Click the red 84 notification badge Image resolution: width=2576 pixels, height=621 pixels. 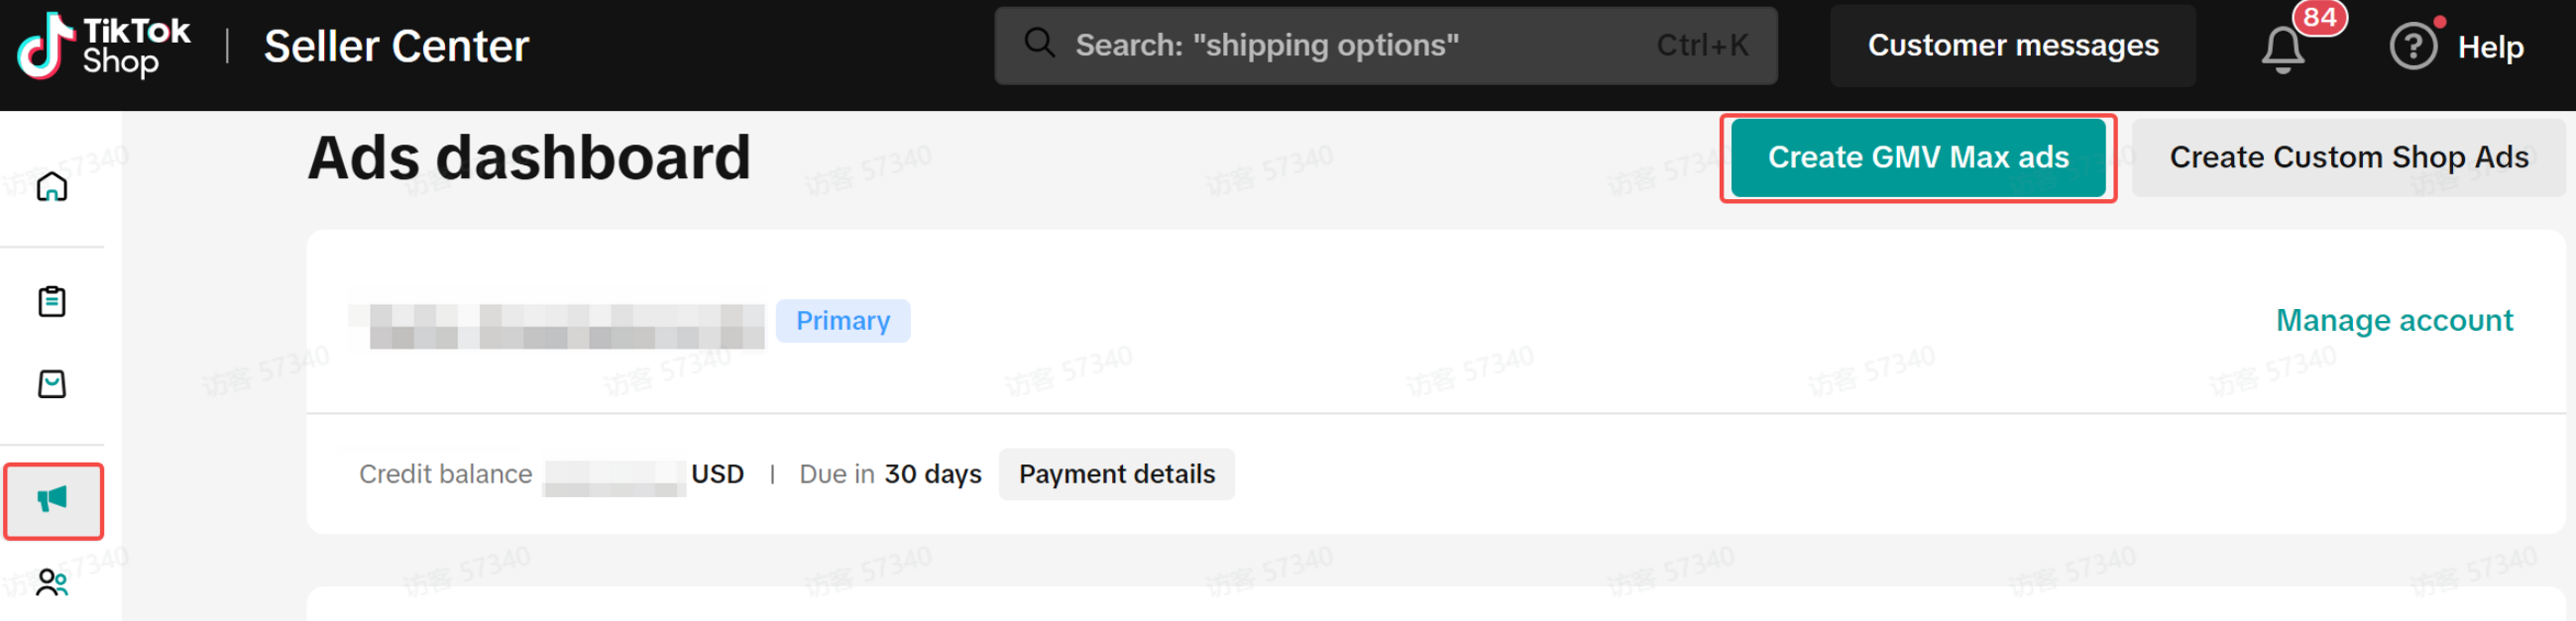2319,17
